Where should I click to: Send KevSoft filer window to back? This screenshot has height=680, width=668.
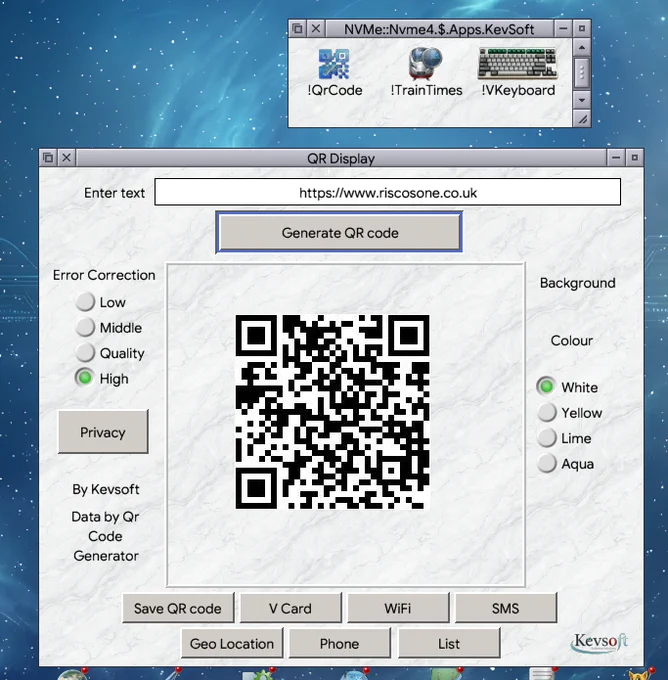tap(297, 29)
